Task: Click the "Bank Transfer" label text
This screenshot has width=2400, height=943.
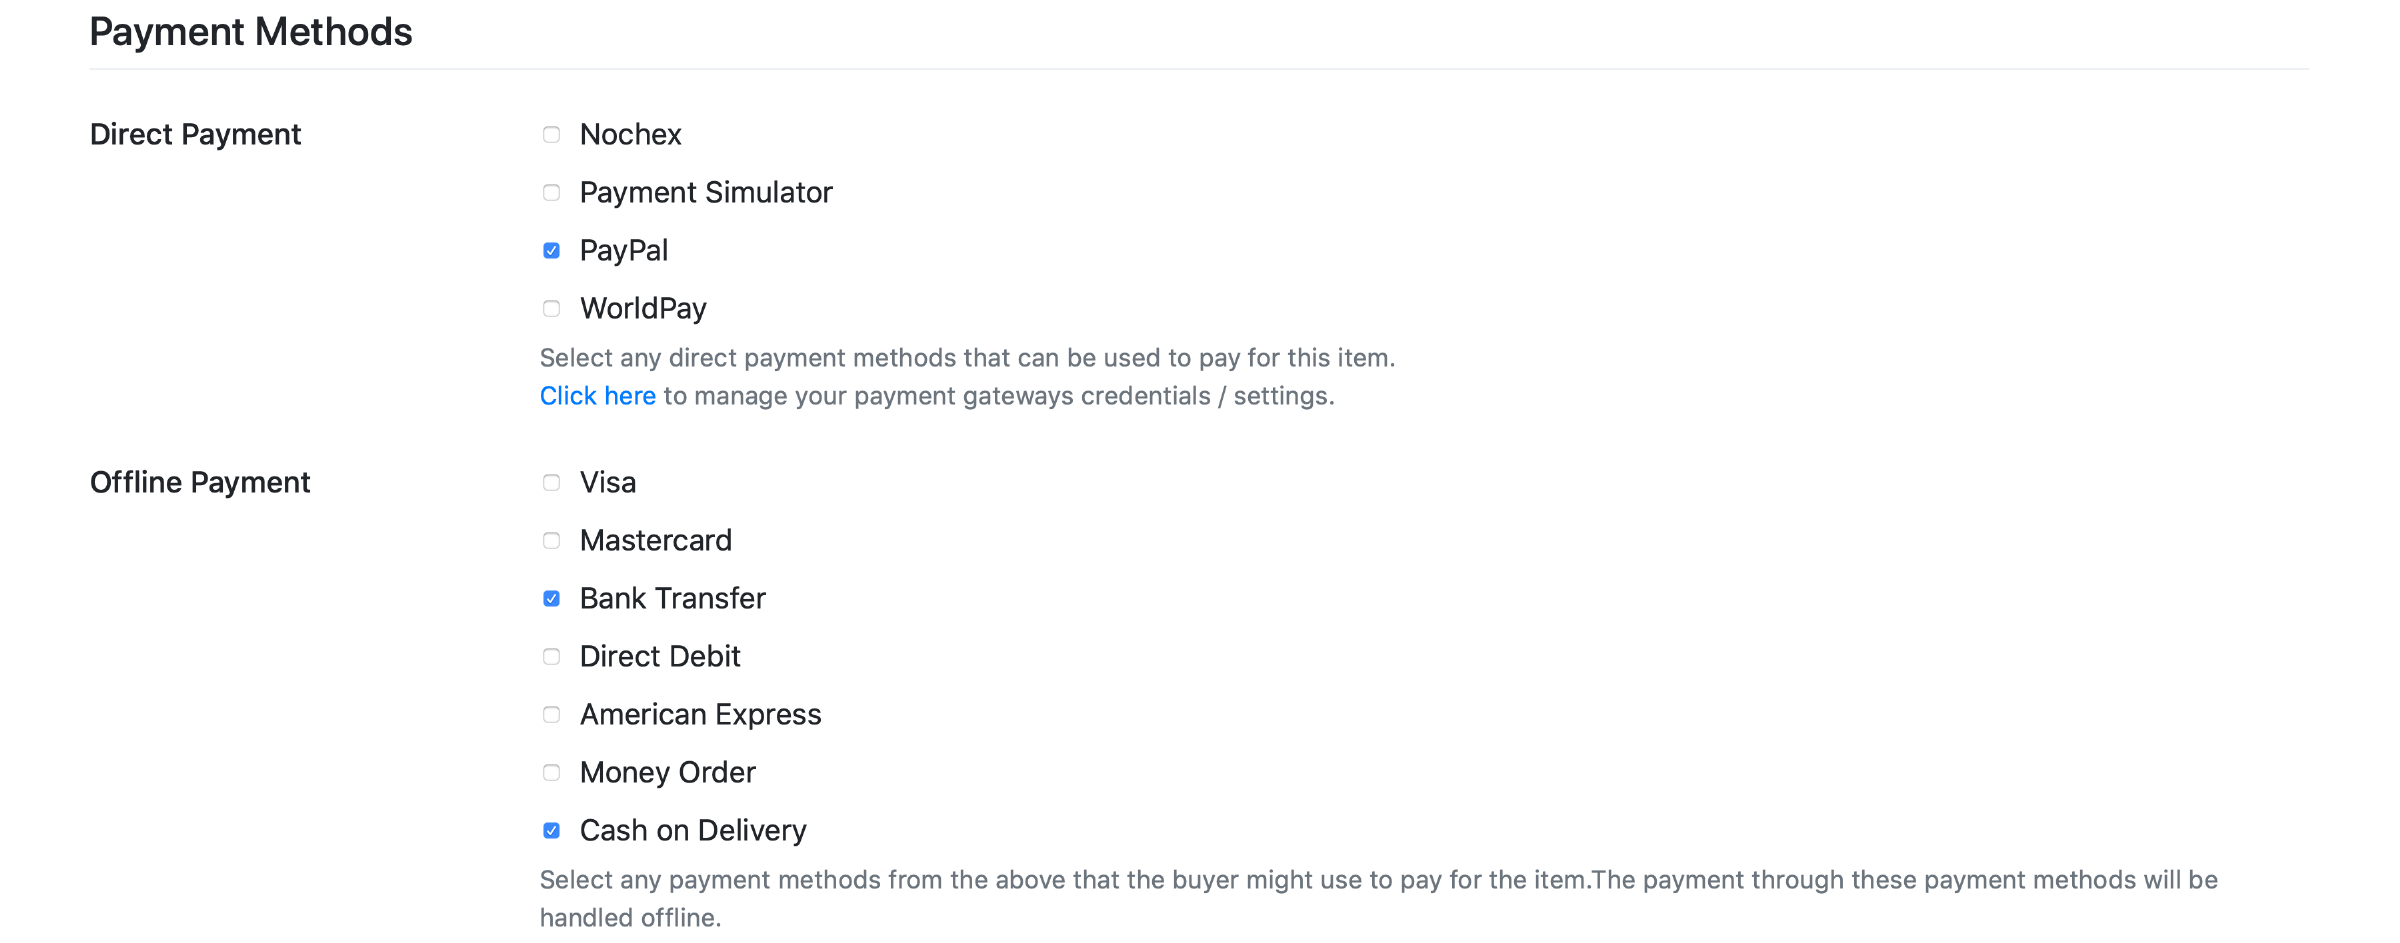Action: (672, 598)
